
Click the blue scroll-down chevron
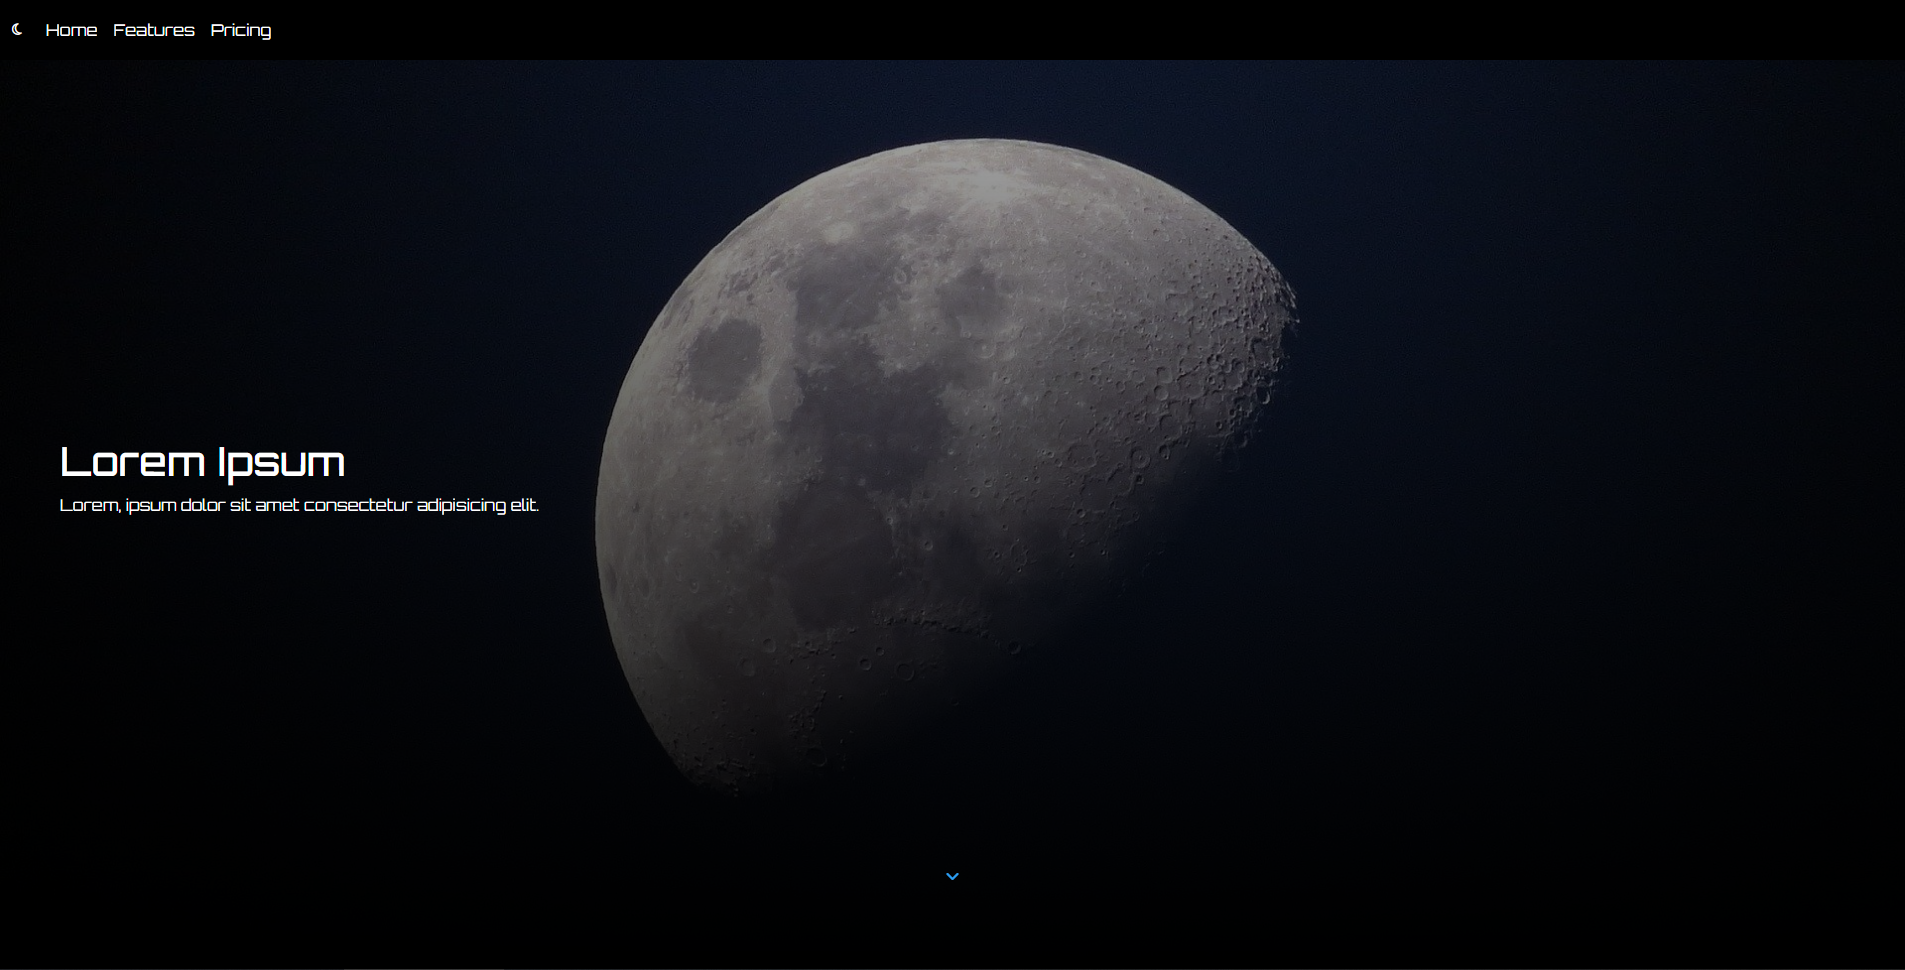pyautogui.click(x=952, y=876)
